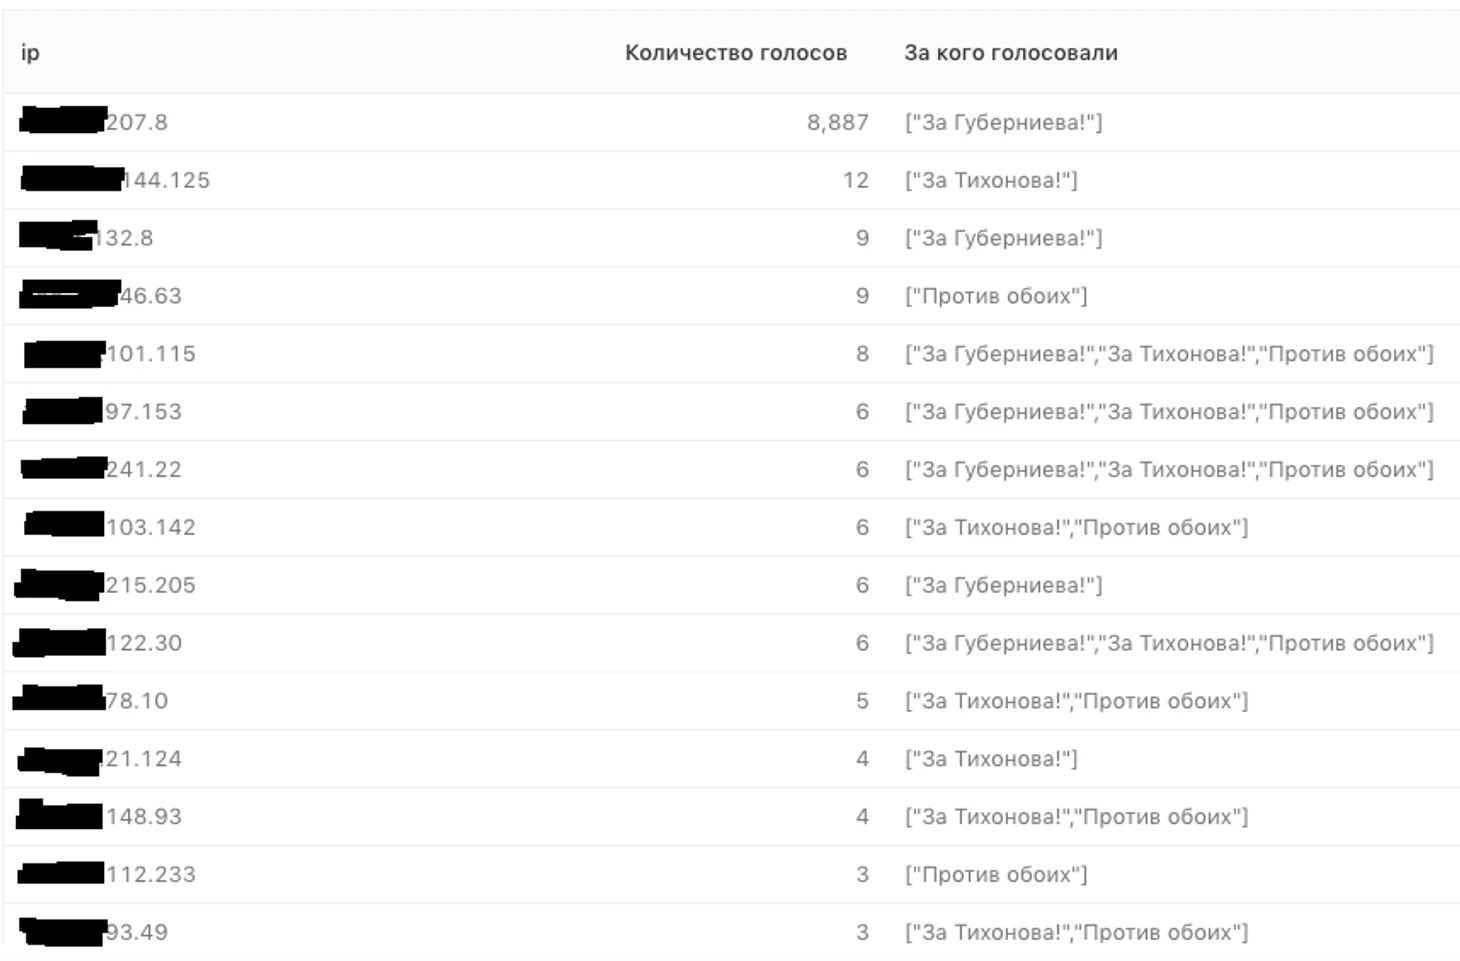Click the vote count 12 cell

[x=856, y=180]
